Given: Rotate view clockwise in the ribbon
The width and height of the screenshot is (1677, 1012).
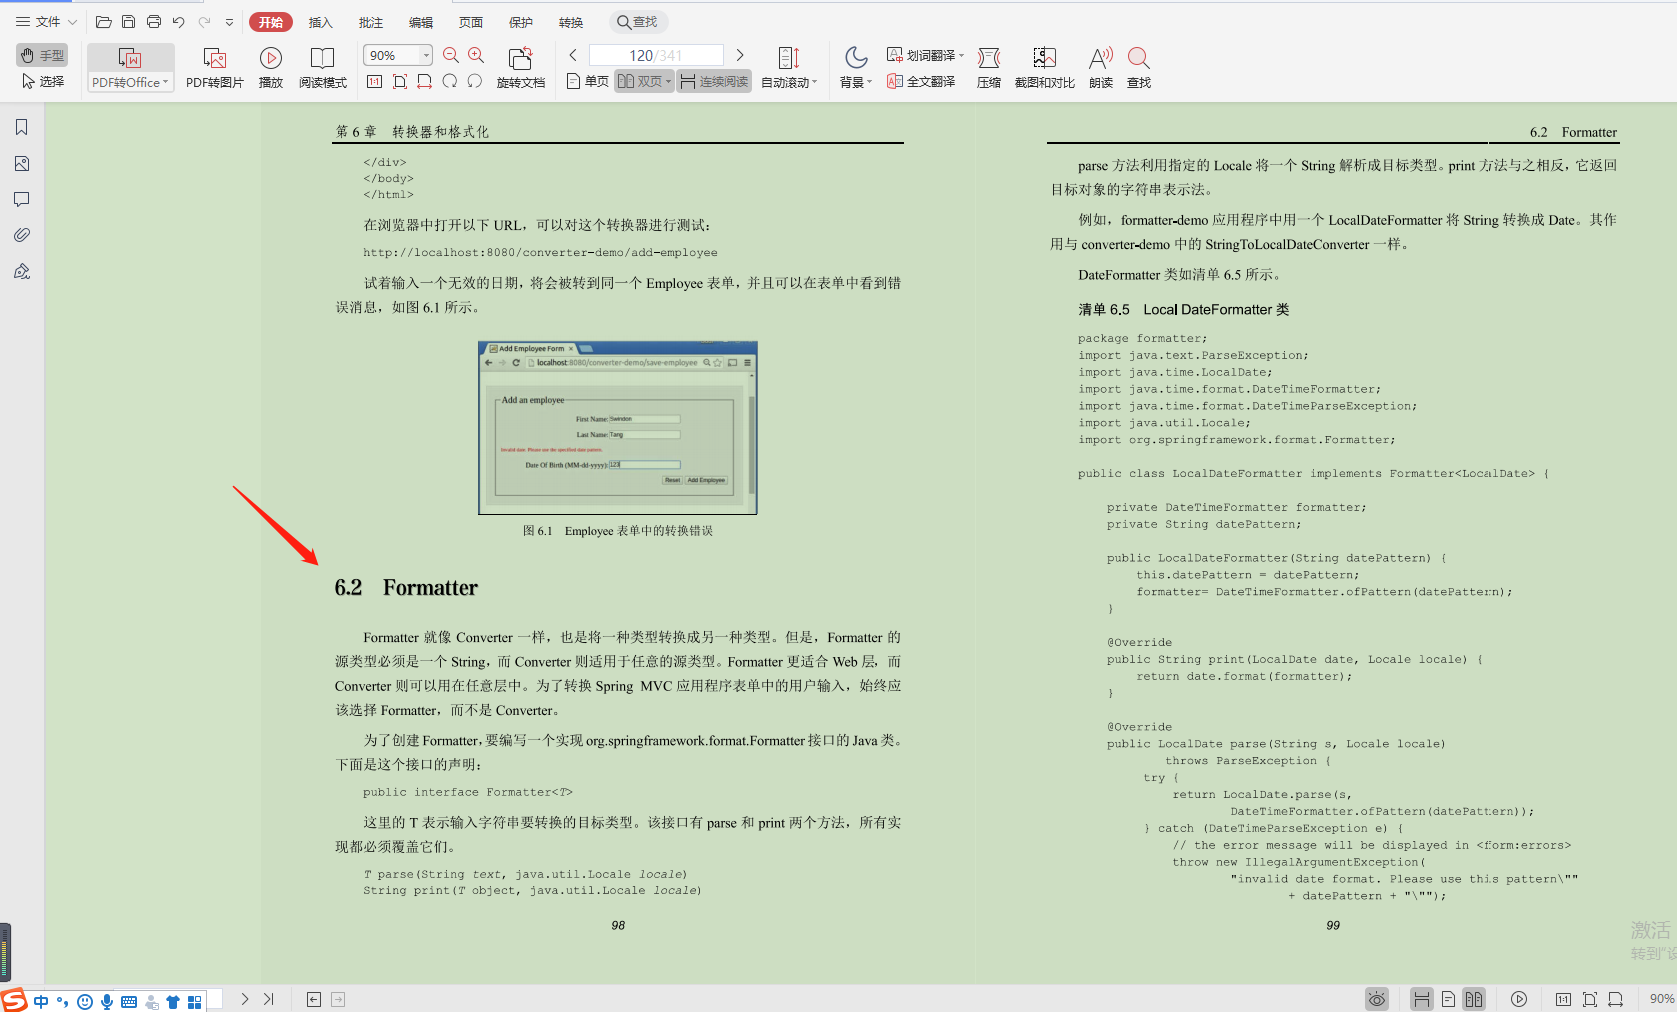Looking at the screenshot, I should (x=475, y=81).
